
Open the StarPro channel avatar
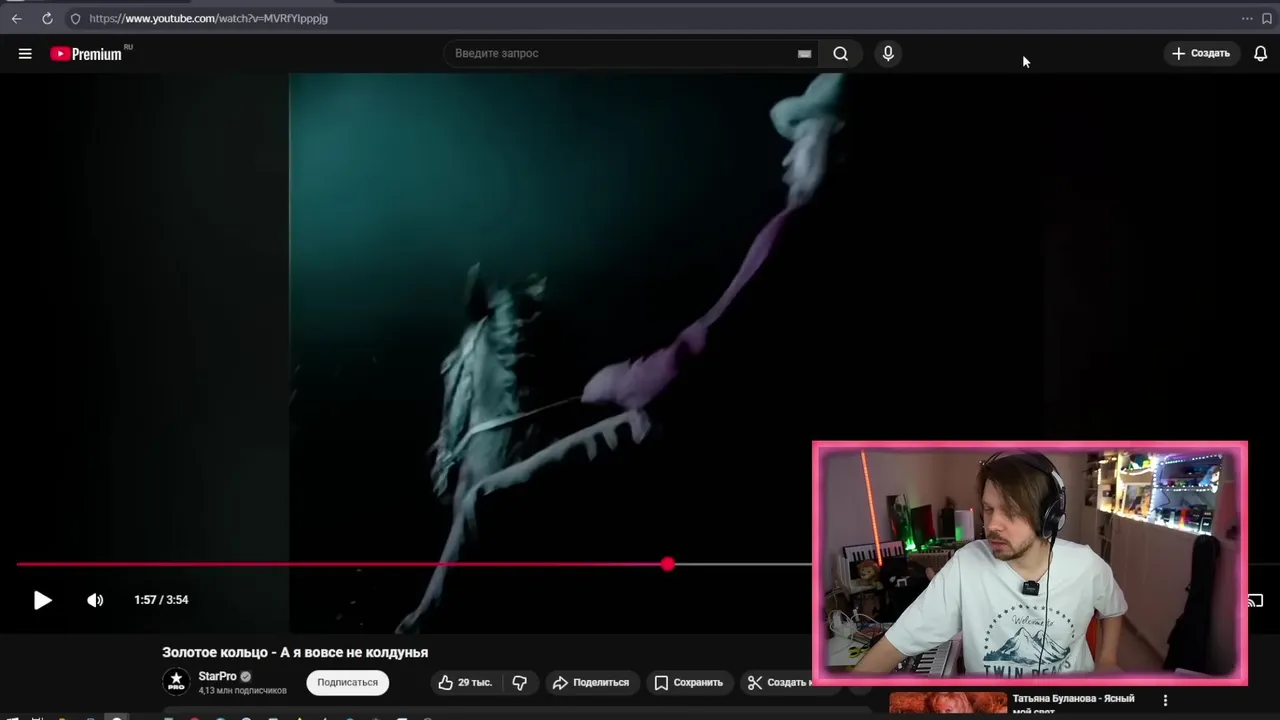coord(176,682)
